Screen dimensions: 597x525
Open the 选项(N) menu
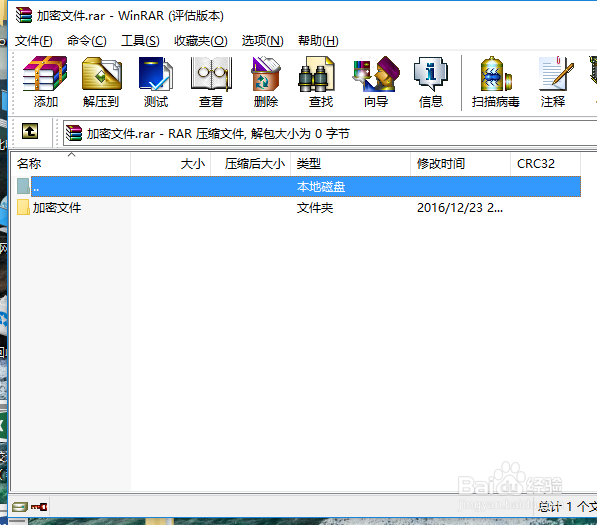click(x=262, y=41)
